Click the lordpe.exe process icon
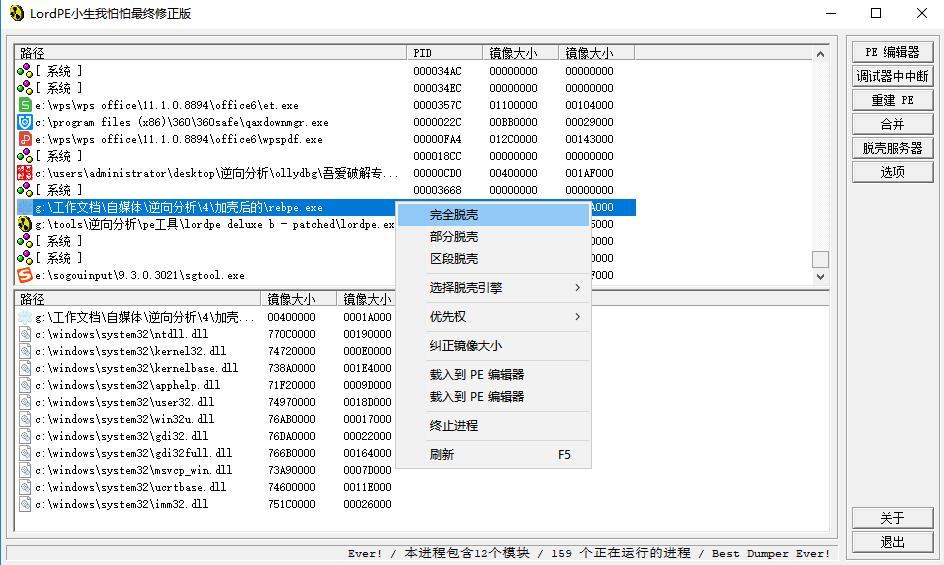 click(25, 224)
